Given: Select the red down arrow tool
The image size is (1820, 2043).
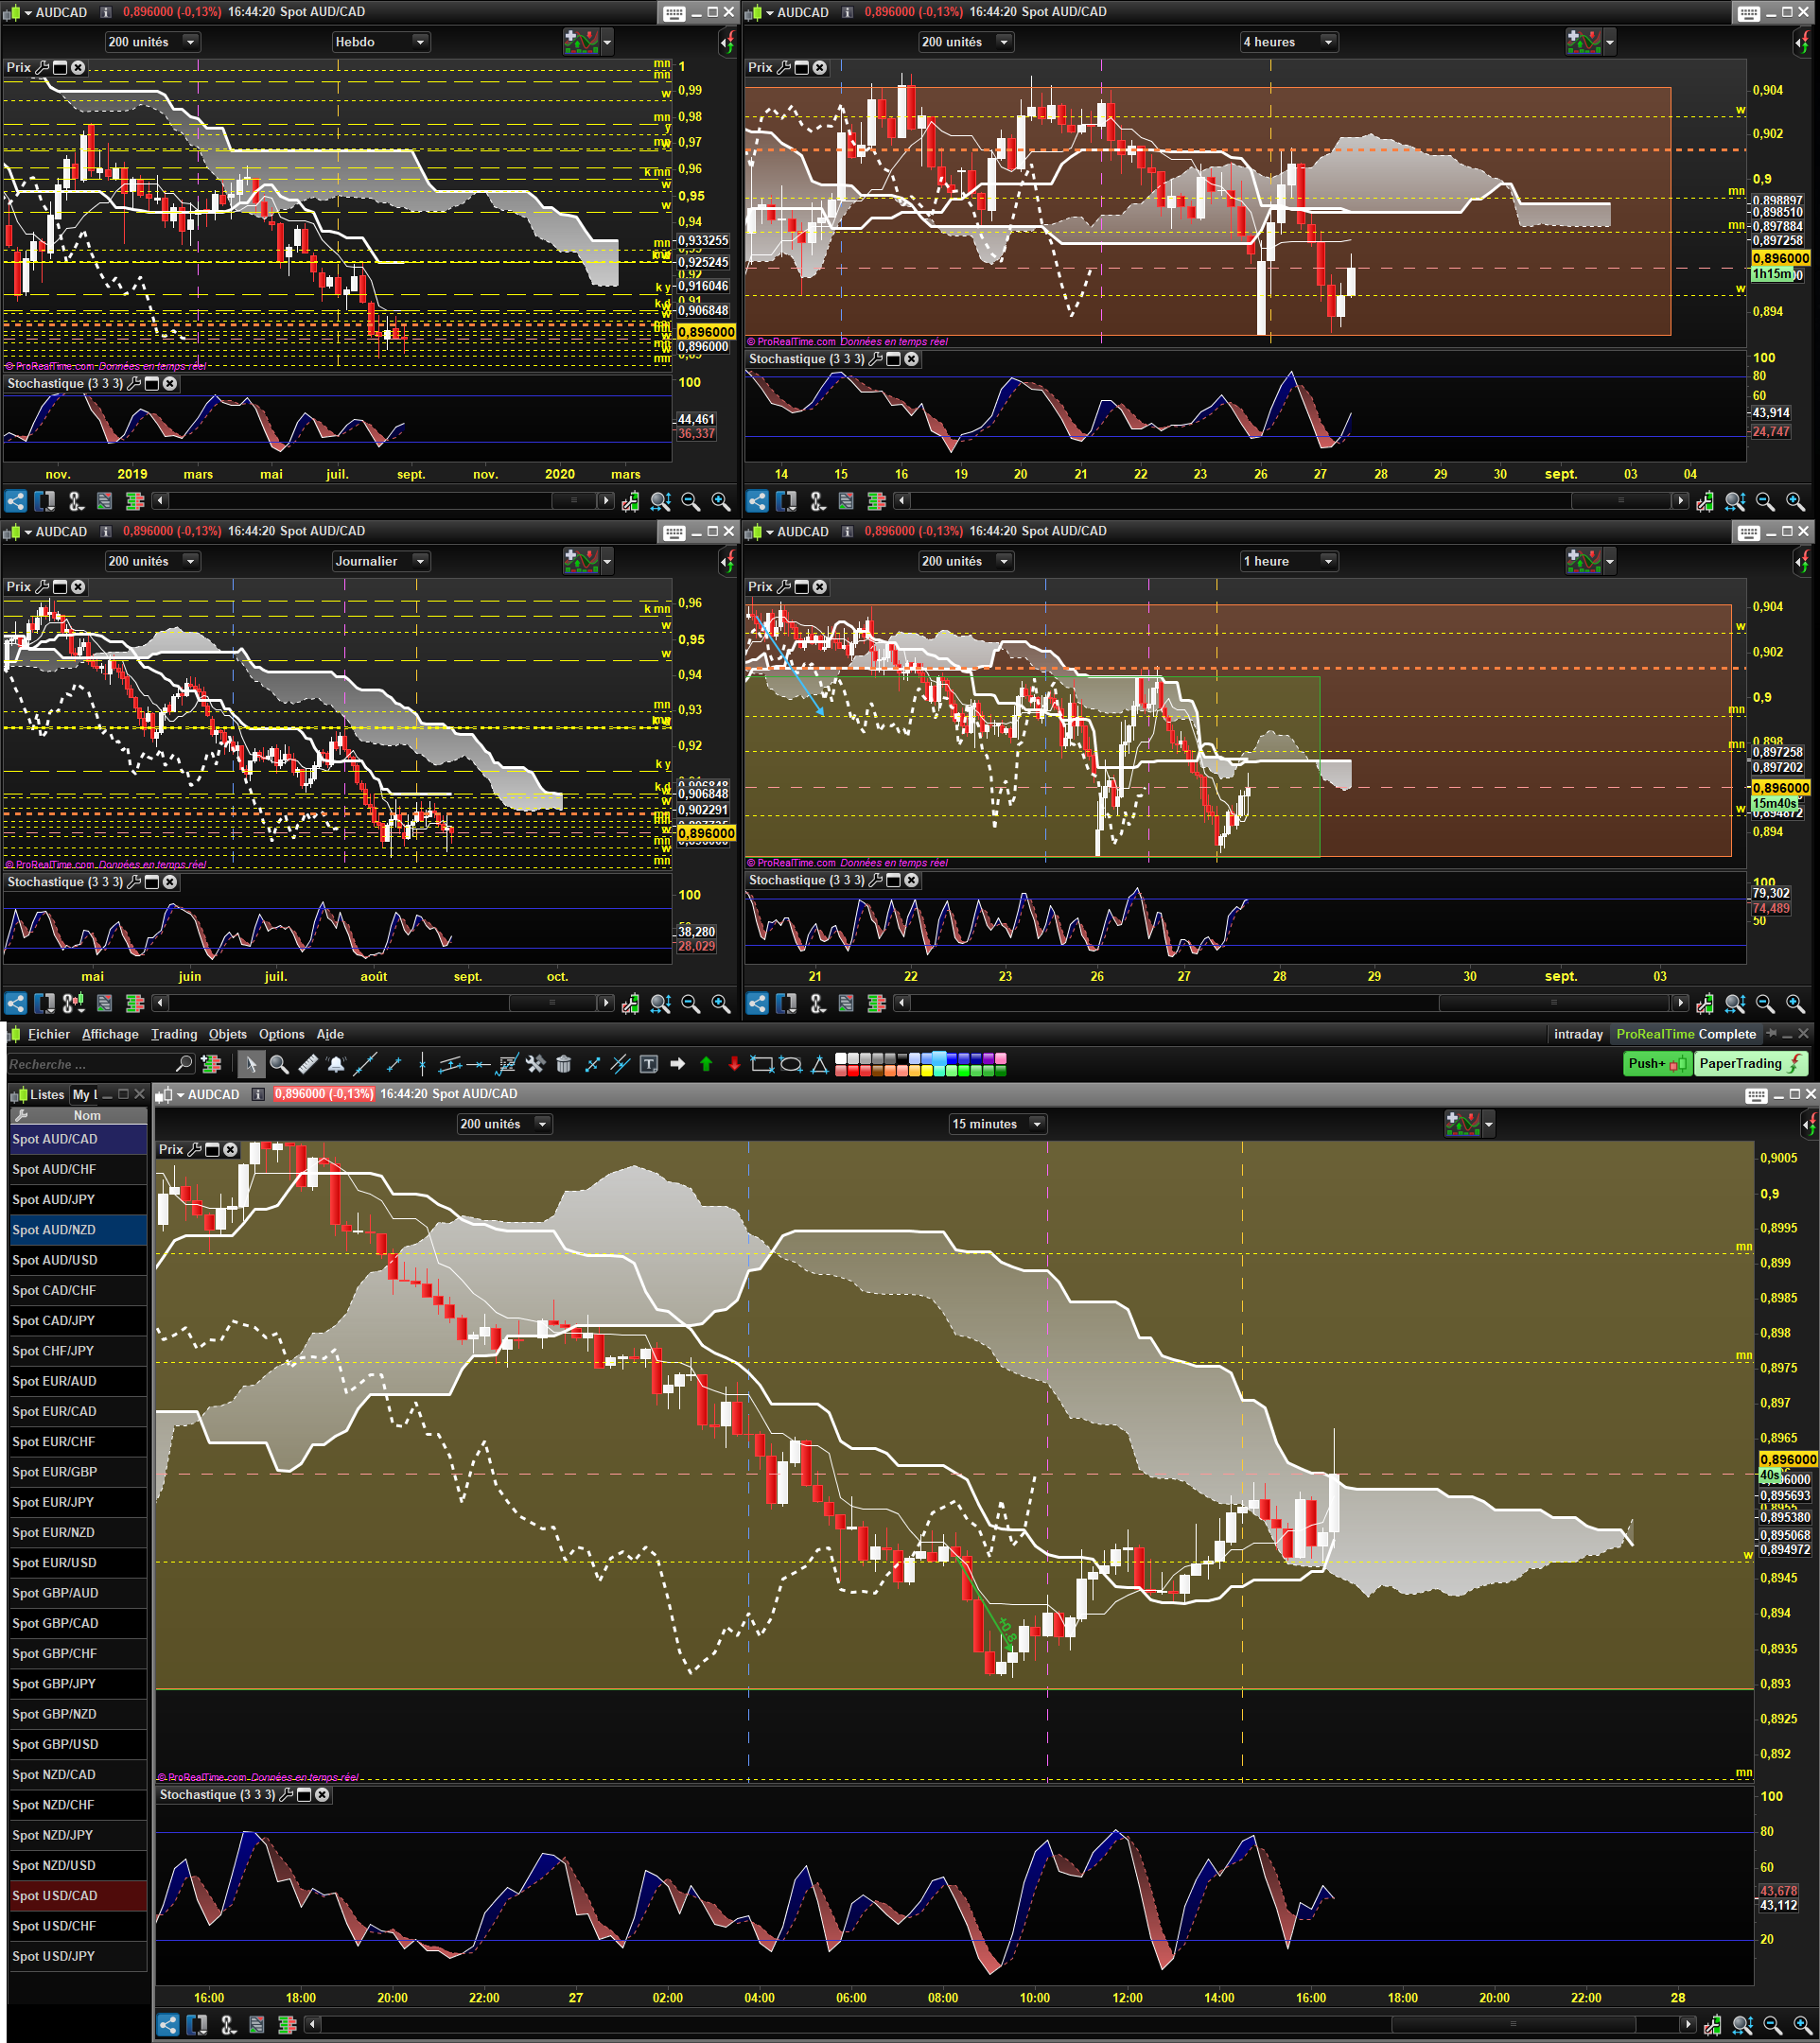Looking at the screenshot, I should pos(734,1064).
